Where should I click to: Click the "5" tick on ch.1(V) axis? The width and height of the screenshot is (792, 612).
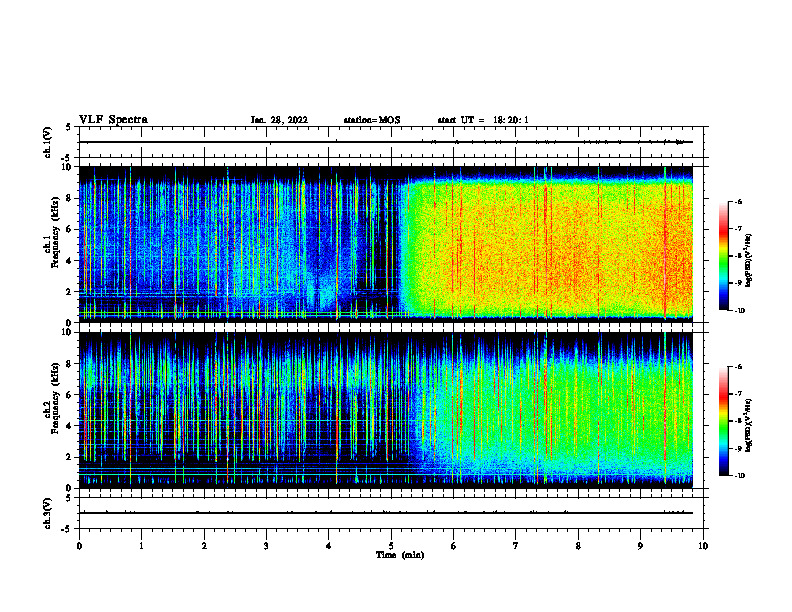click(x=69, y=127)
